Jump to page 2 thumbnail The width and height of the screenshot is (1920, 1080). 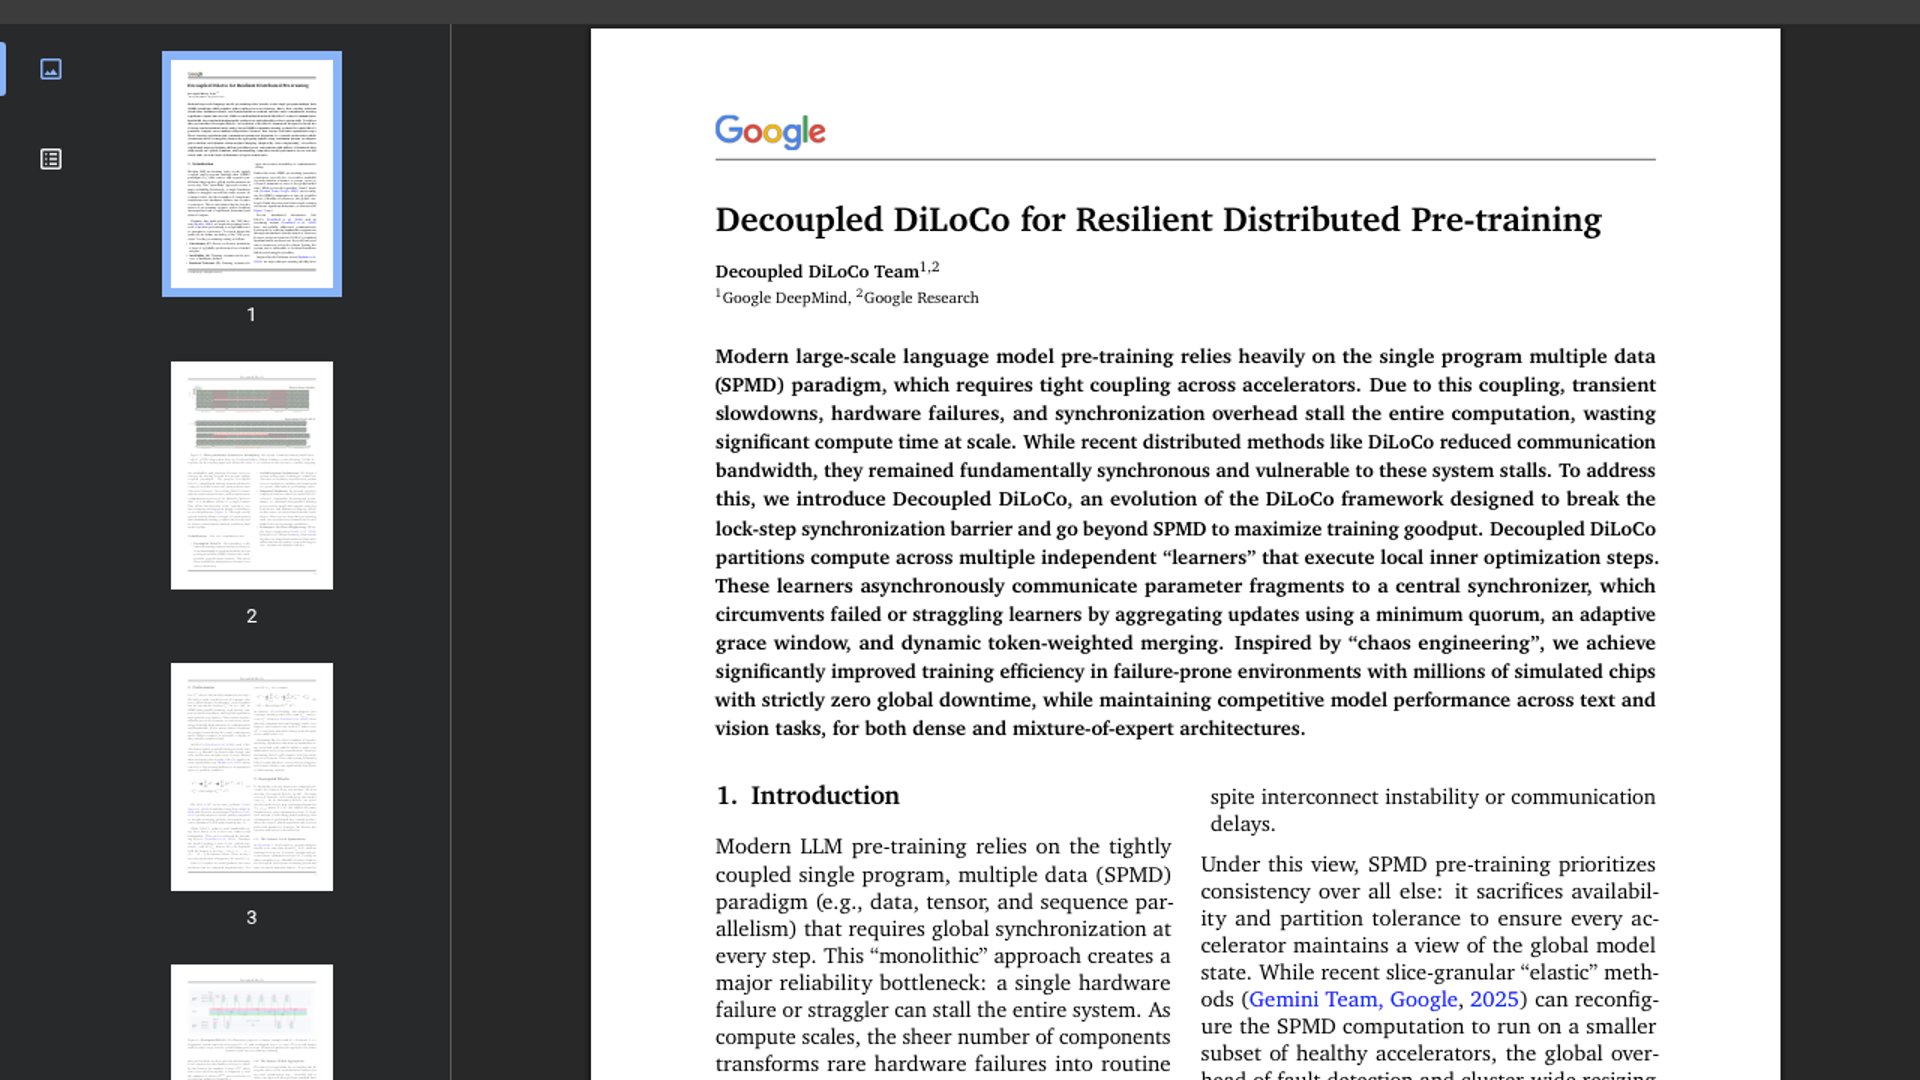click(252, 475)
